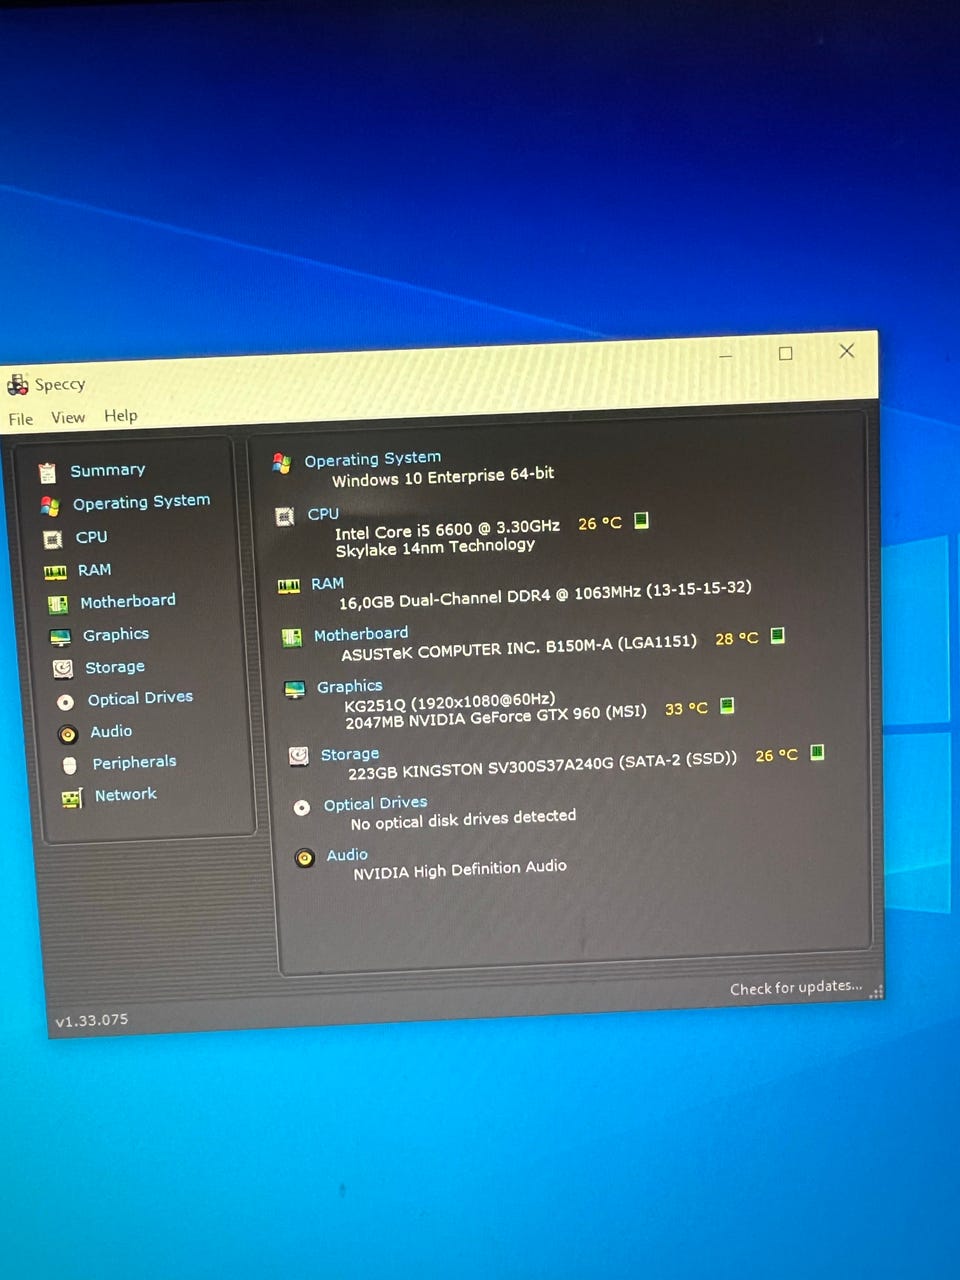Open the Help menu
Screen dimensions: 960x1280
pyautogui.click(x=121, y=415)
